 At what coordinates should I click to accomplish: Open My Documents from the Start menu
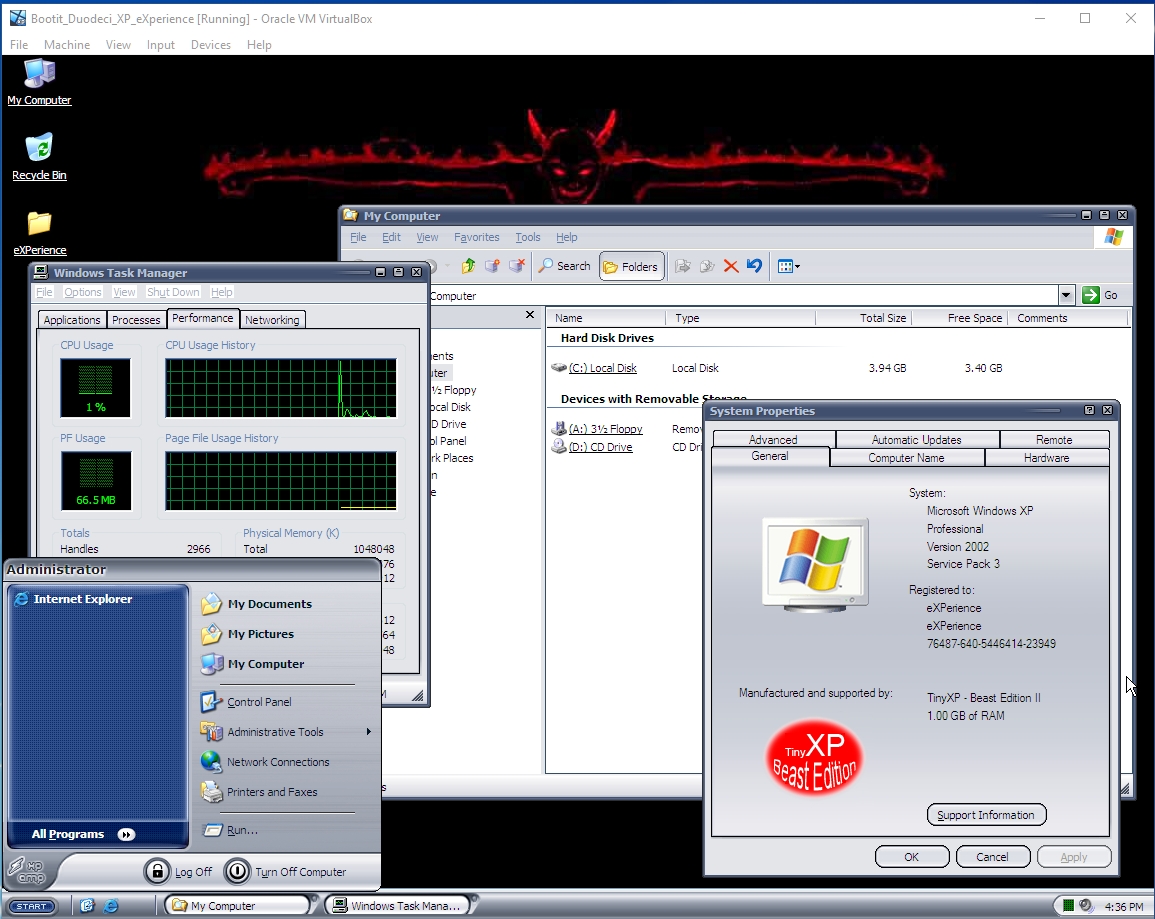click(x=257, y=604)
